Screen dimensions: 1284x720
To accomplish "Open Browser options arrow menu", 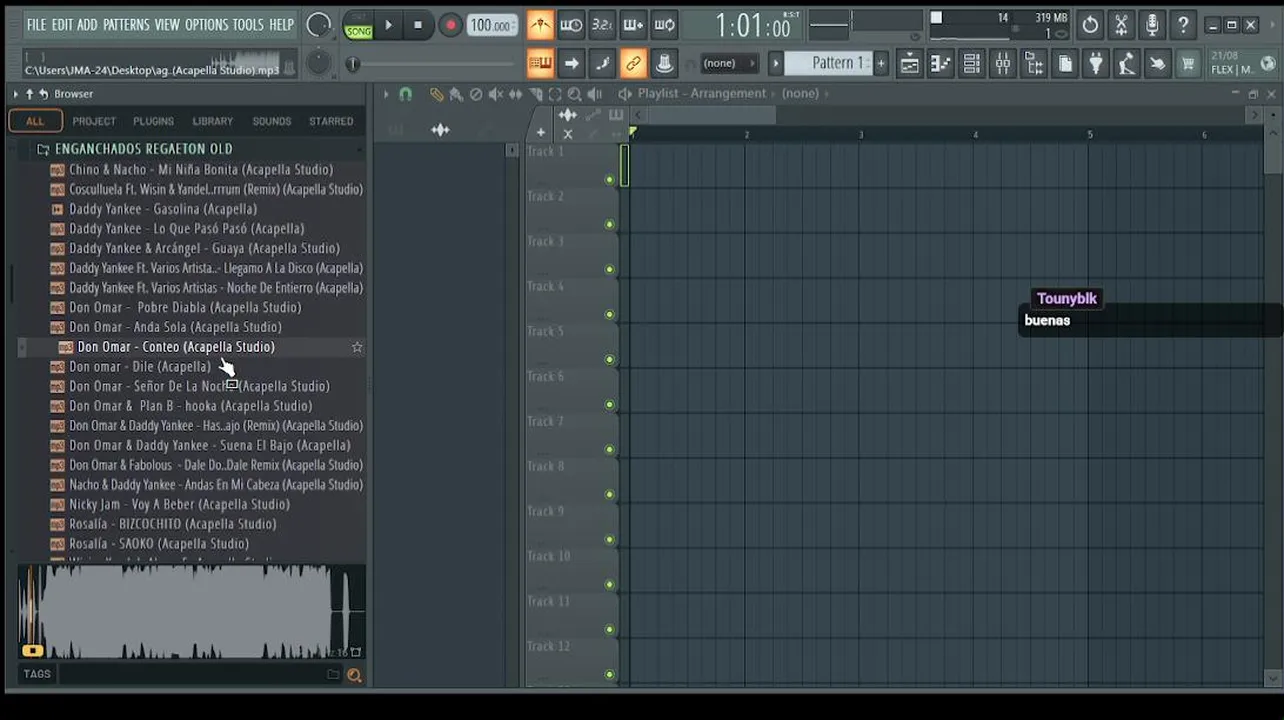I will pos(15,94).
